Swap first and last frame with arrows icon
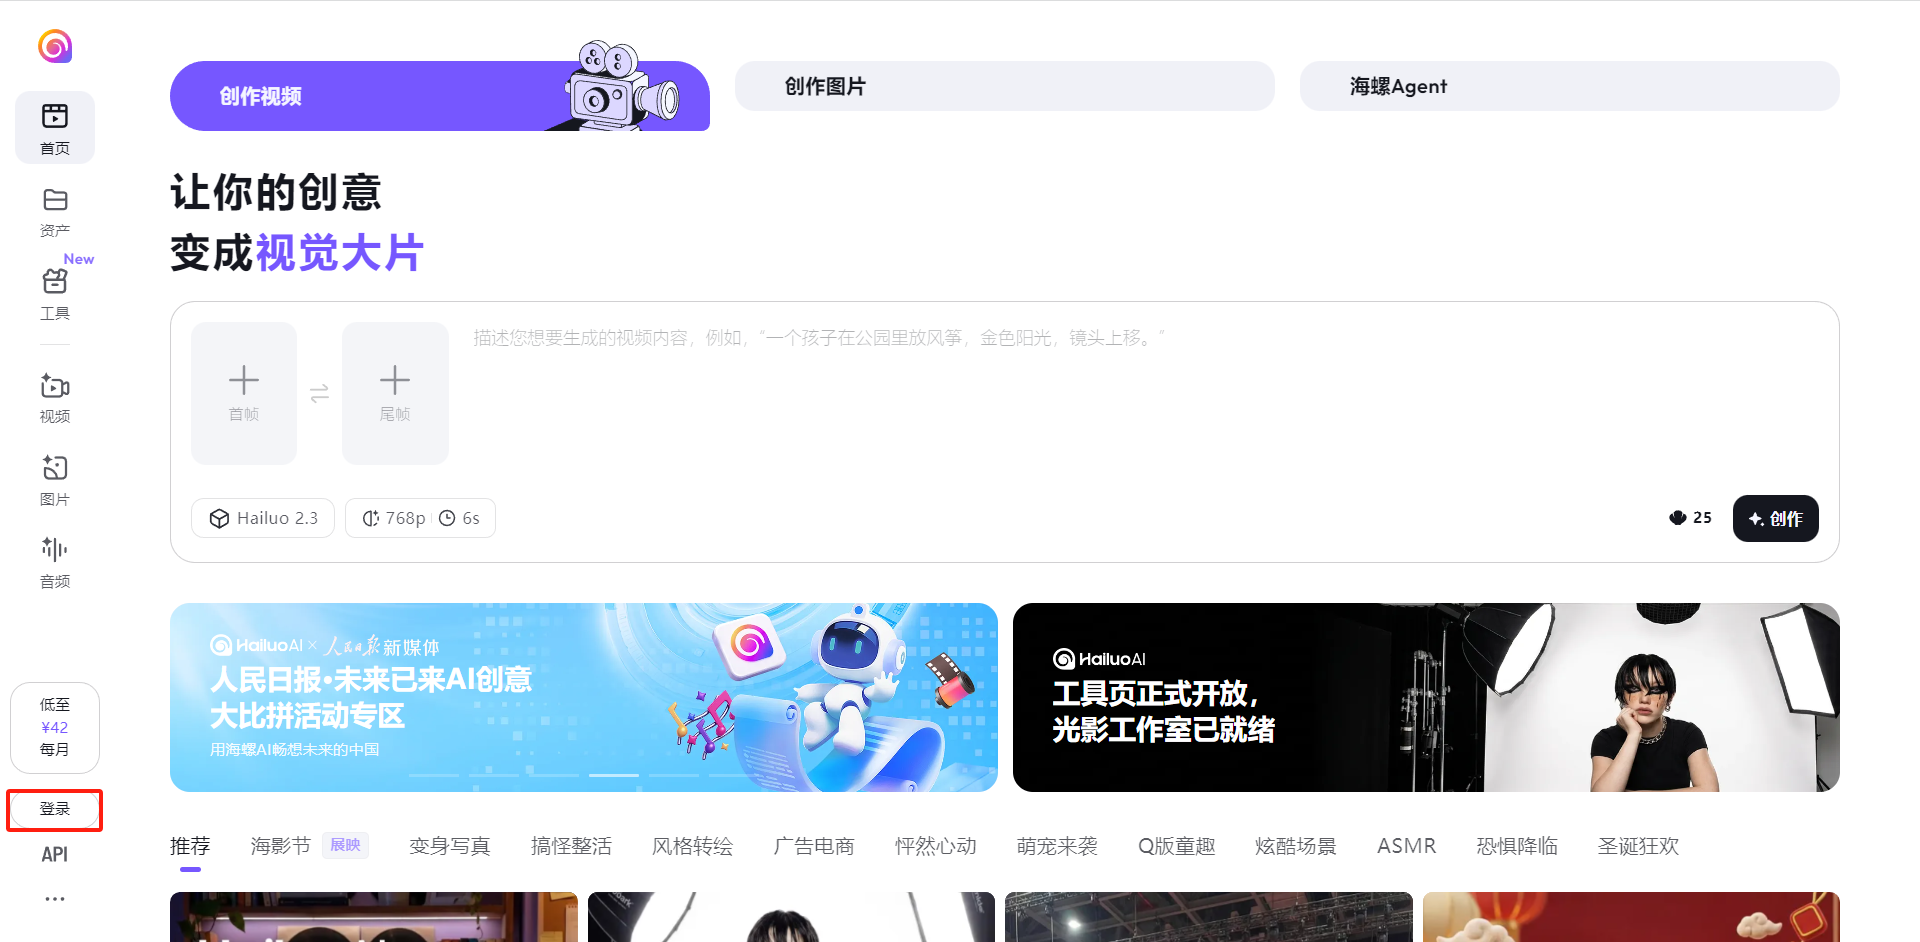Viewport: 1920px width, 942px height. coord(319,394)
